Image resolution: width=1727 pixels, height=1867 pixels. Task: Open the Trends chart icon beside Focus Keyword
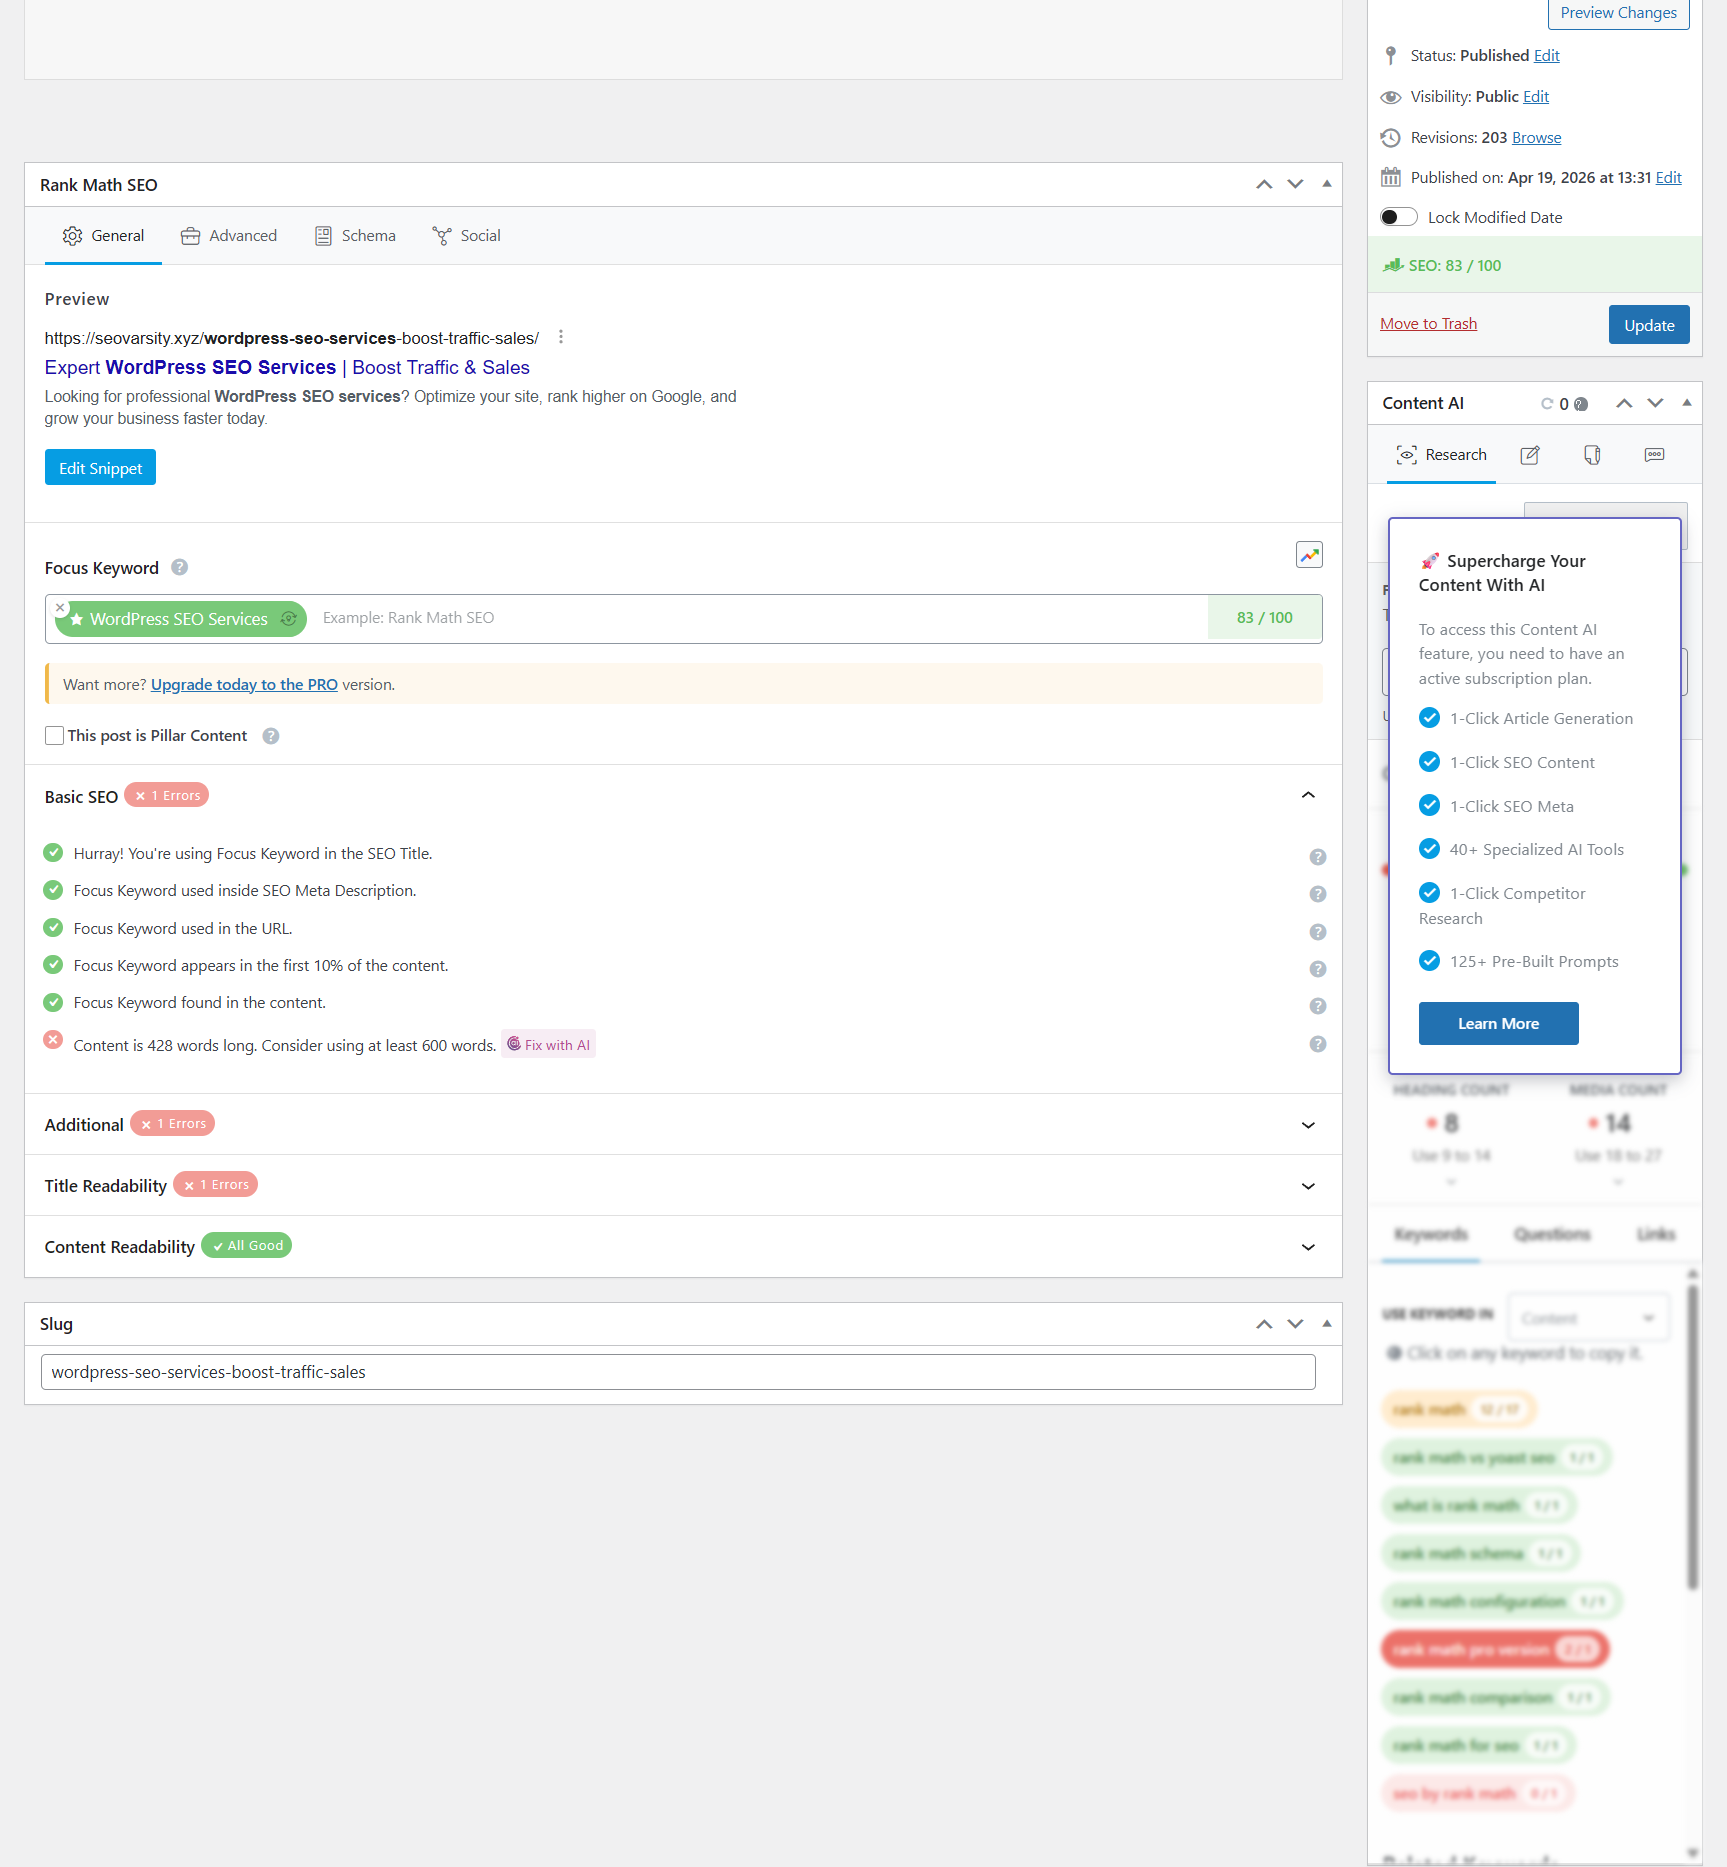click(x=1309, y=555)
